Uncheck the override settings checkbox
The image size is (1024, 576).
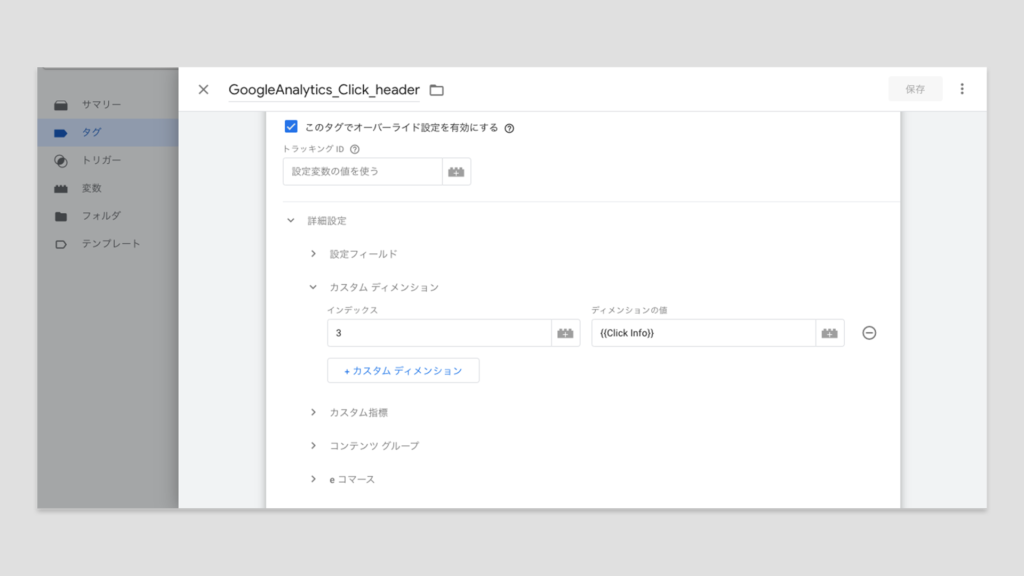pos(291,127)
